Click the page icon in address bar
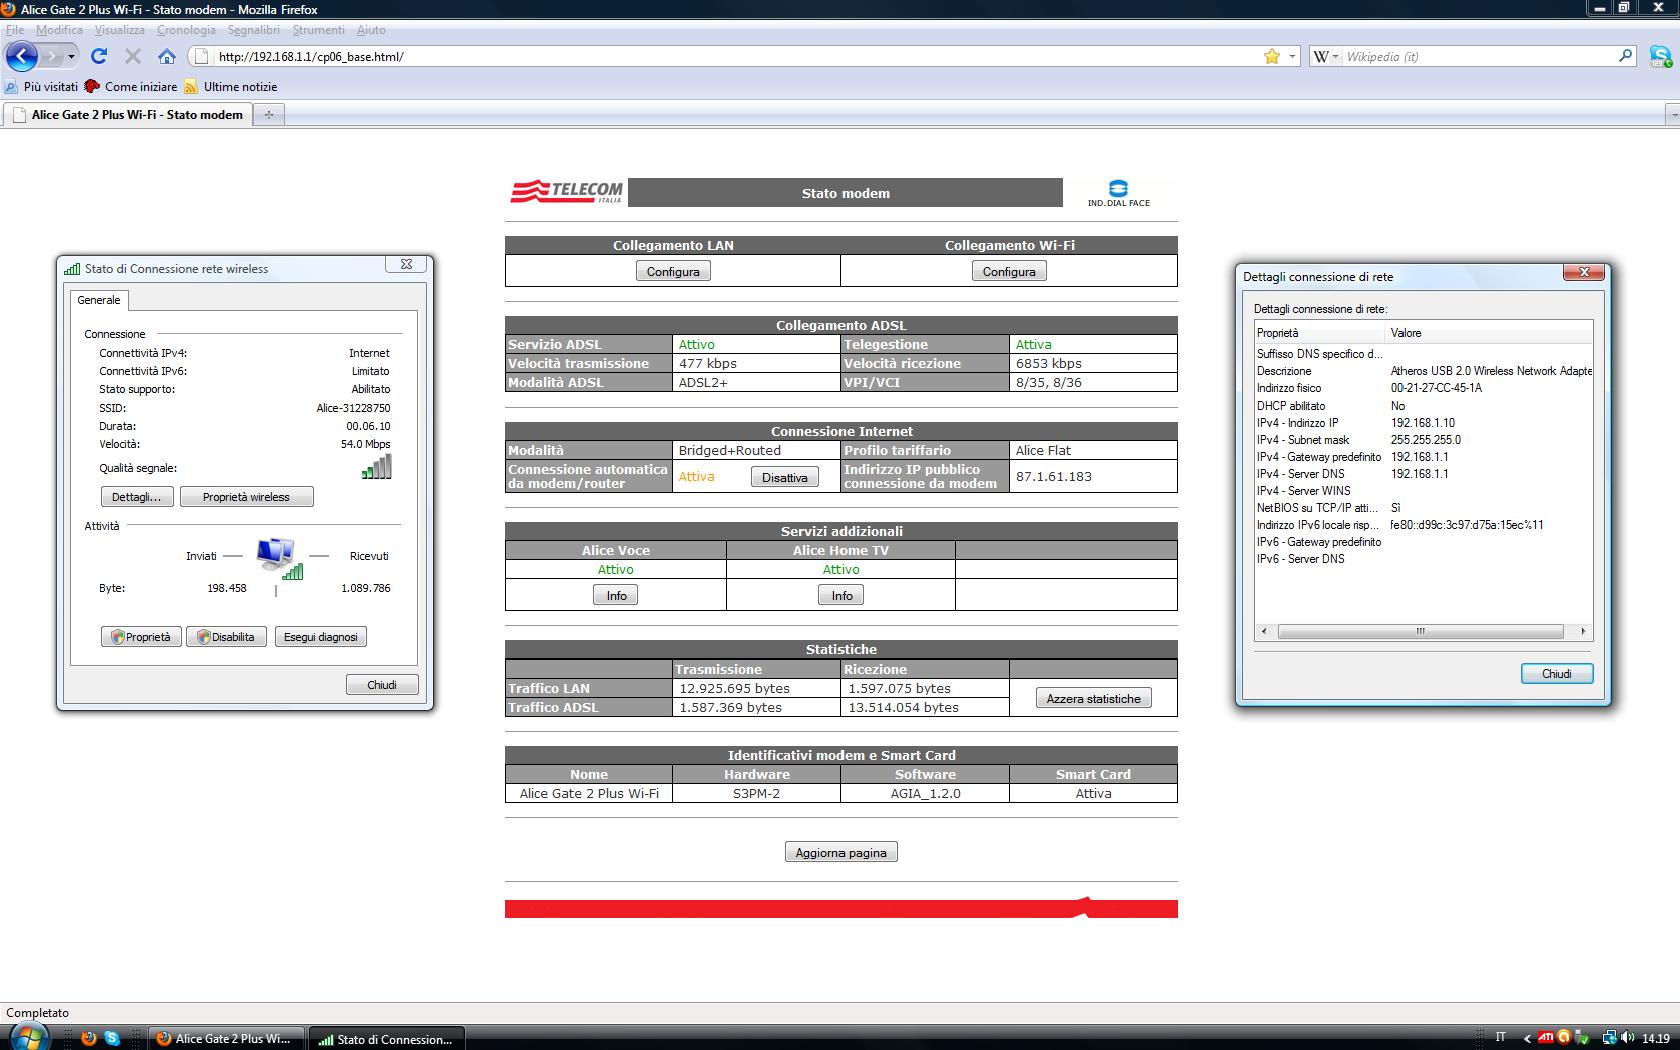Image resolution: width=1680 pixels, height=1050 pixels. (201, 57)
